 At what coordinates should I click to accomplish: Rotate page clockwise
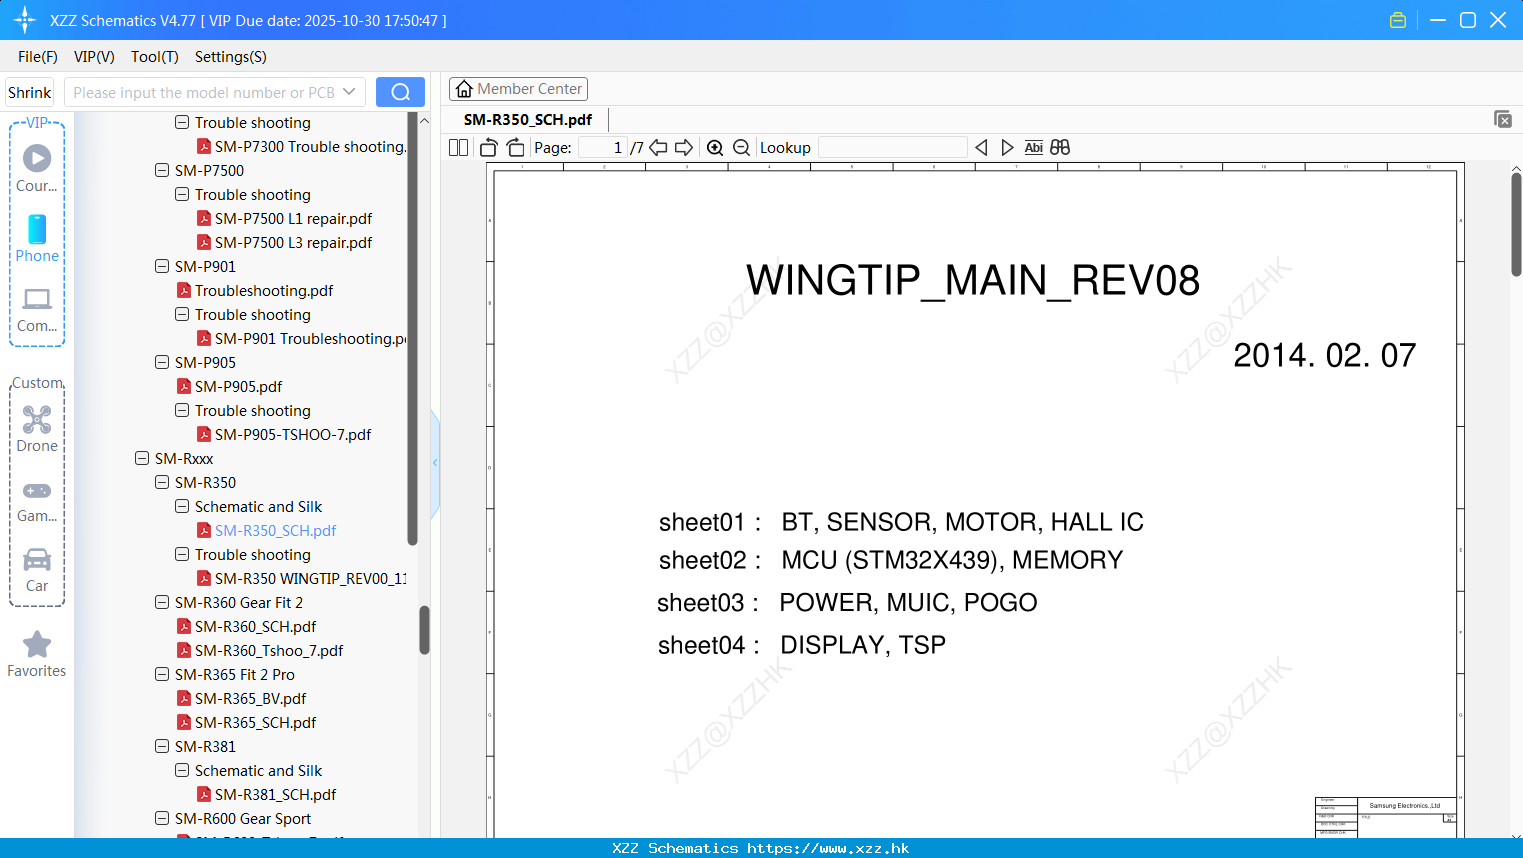(x=515, y=148)
